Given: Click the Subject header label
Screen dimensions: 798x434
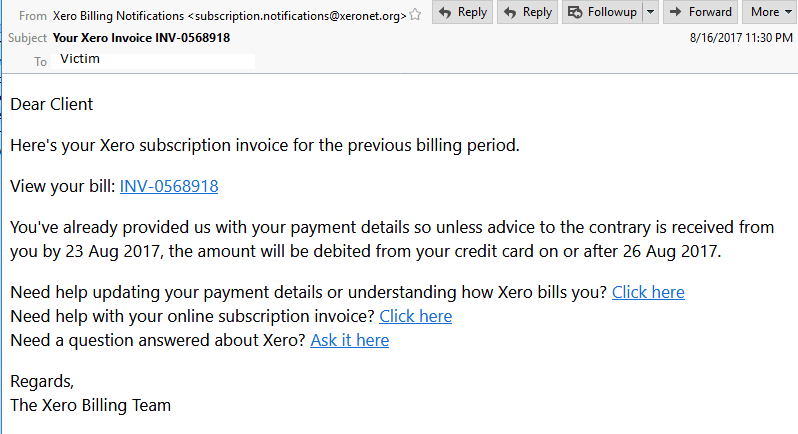Looking at the screenshot, I should click(27, 38).
